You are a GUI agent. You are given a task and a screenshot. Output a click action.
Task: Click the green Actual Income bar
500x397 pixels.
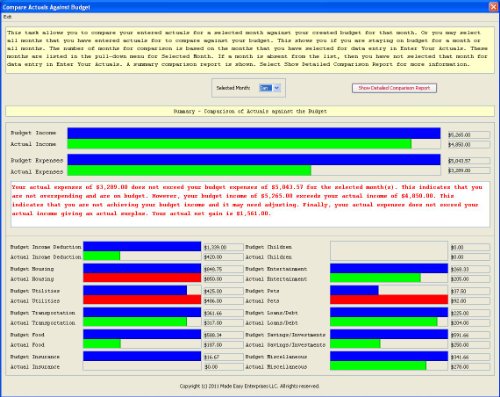pos(239,144)
